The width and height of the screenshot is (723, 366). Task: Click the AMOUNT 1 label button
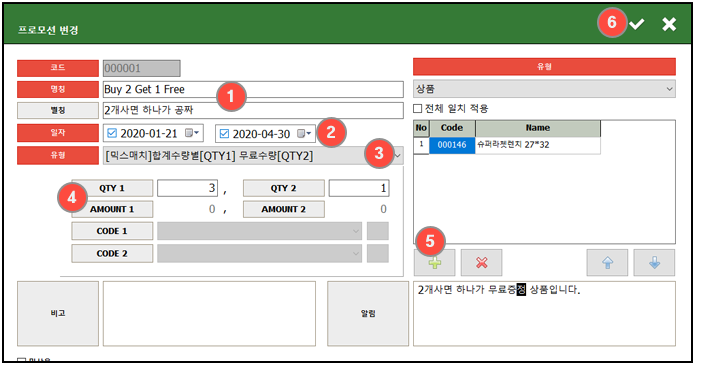coord(112,209)
